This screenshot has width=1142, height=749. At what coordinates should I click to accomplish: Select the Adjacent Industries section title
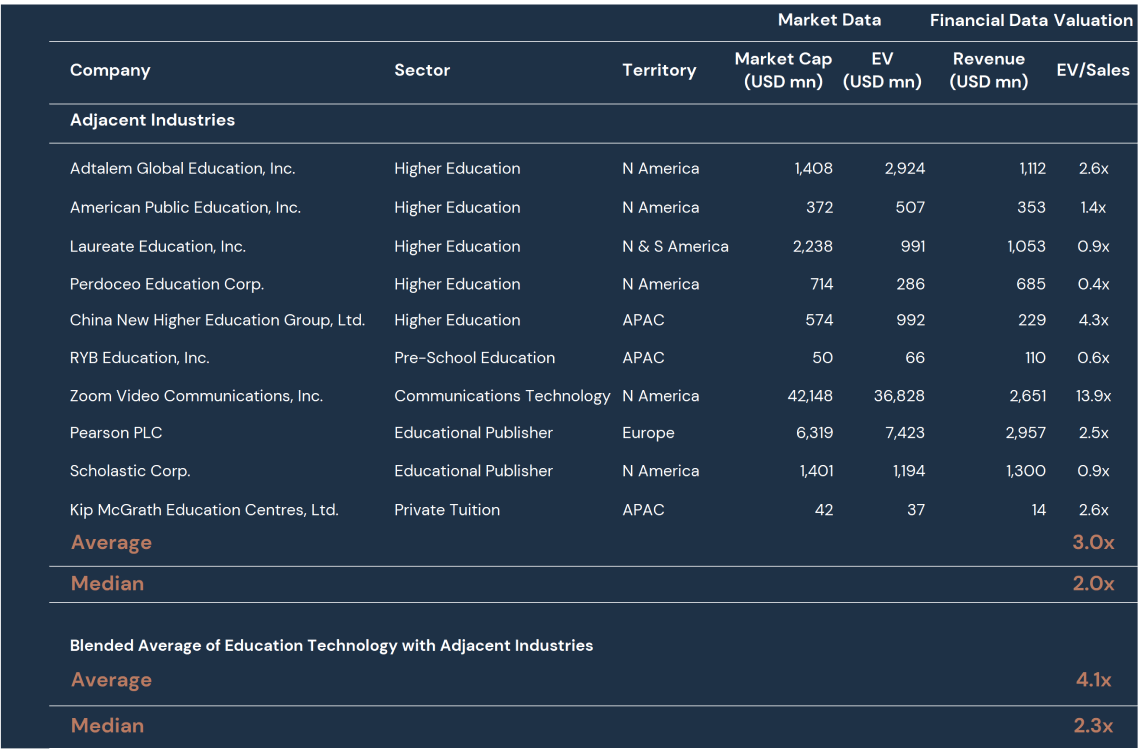[x=152, y=119]
